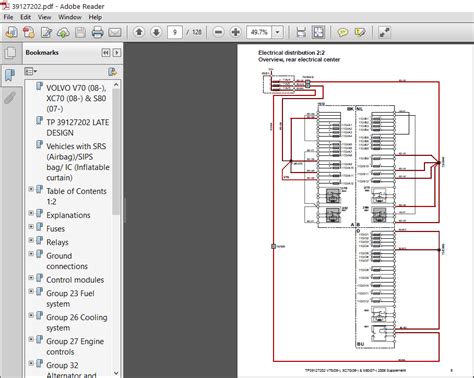Open the Control modules bookmark
This screenshot has height=378, width=474.
75,280
